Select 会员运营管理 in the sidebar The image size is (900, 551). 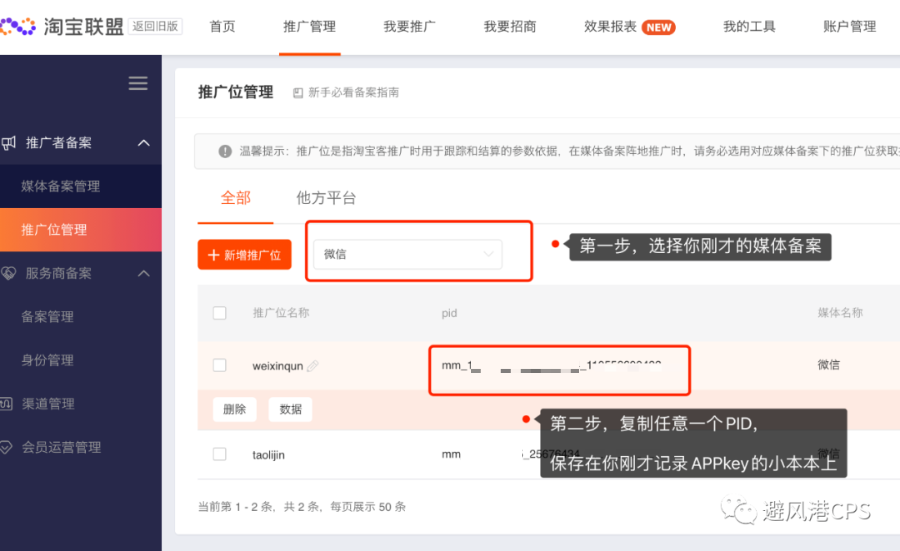pos(61,447)
